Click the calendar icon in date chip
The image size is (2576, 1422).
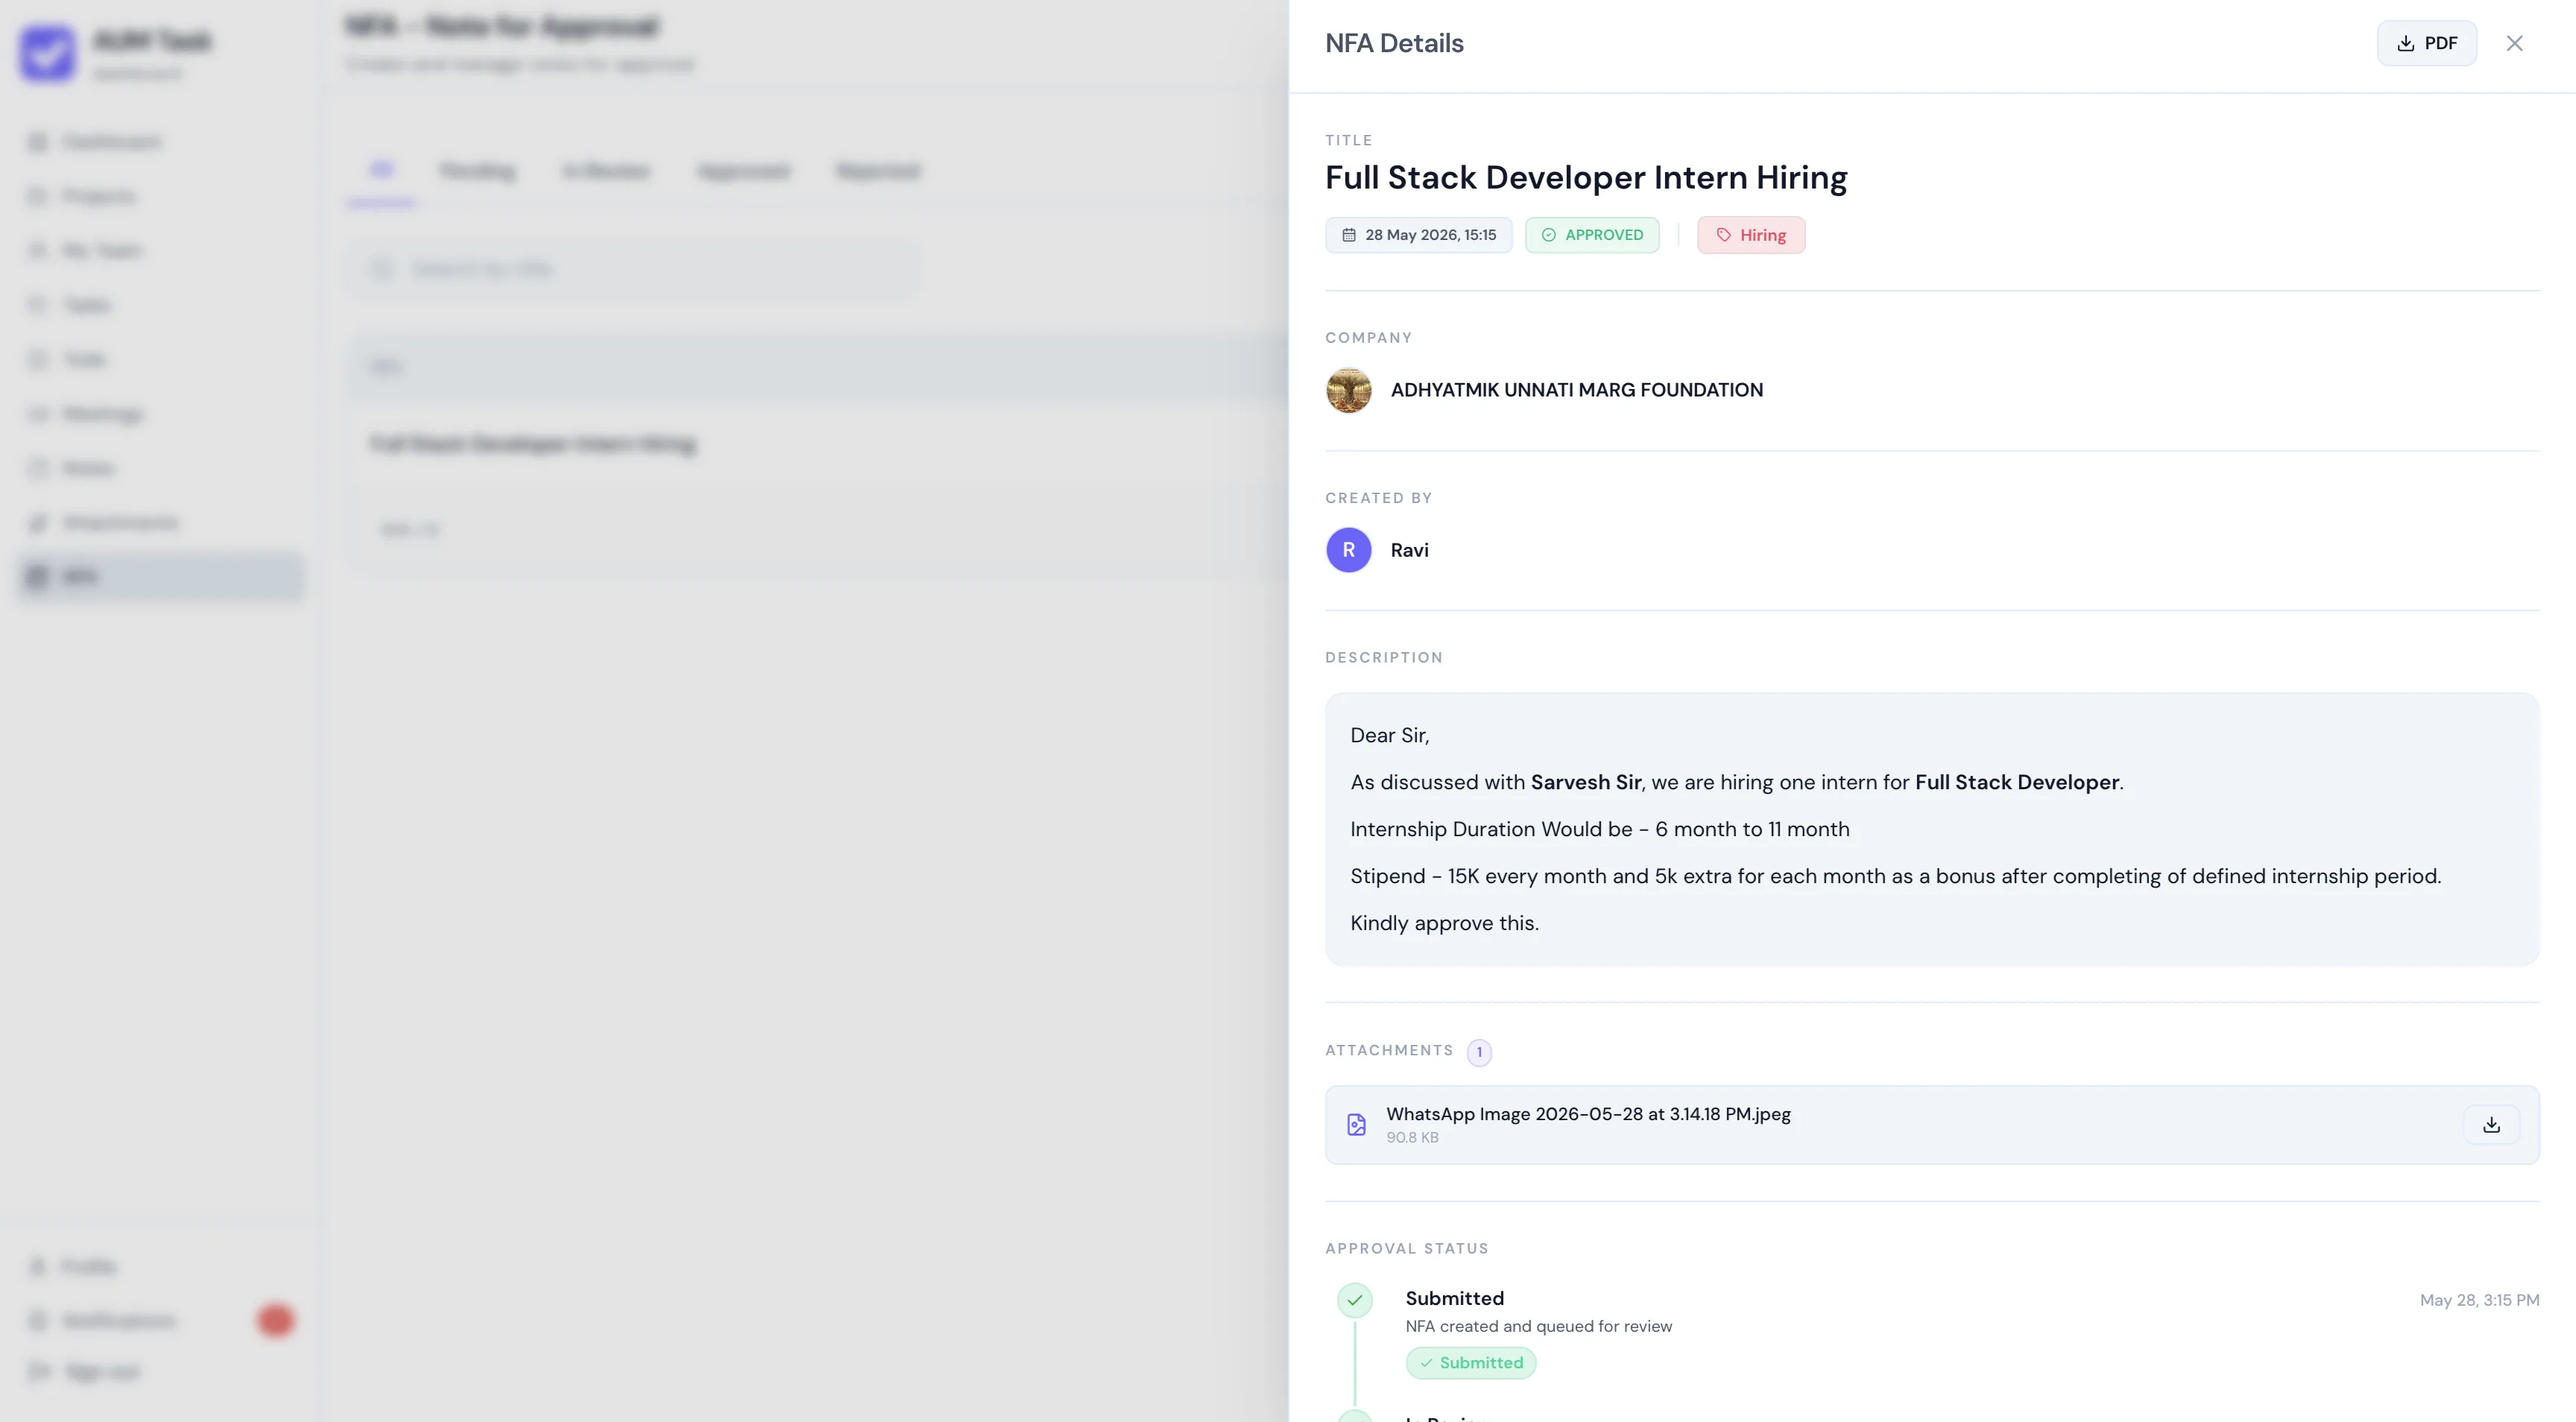[x=1348, y=235]
